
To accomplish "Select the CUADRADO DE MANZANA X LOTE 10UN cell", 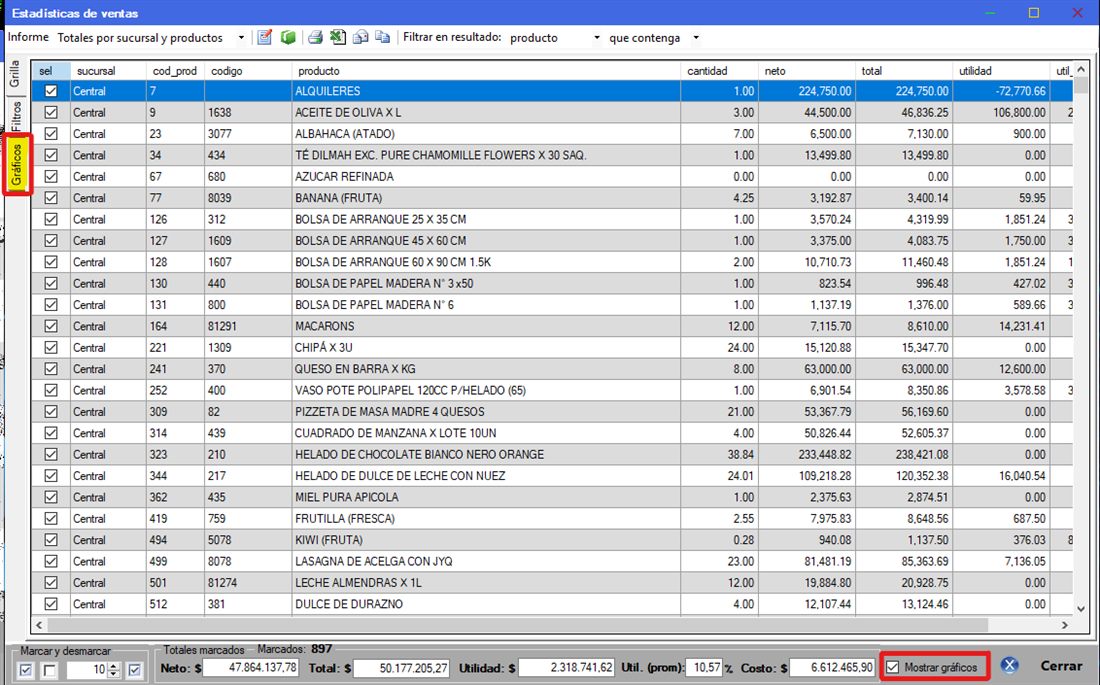I will [x=485, y=433].
